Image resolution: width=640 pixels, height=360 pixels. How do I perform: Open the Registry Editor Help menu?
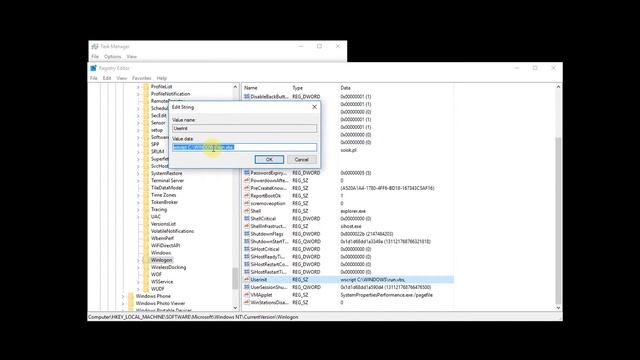click(162, 78)
